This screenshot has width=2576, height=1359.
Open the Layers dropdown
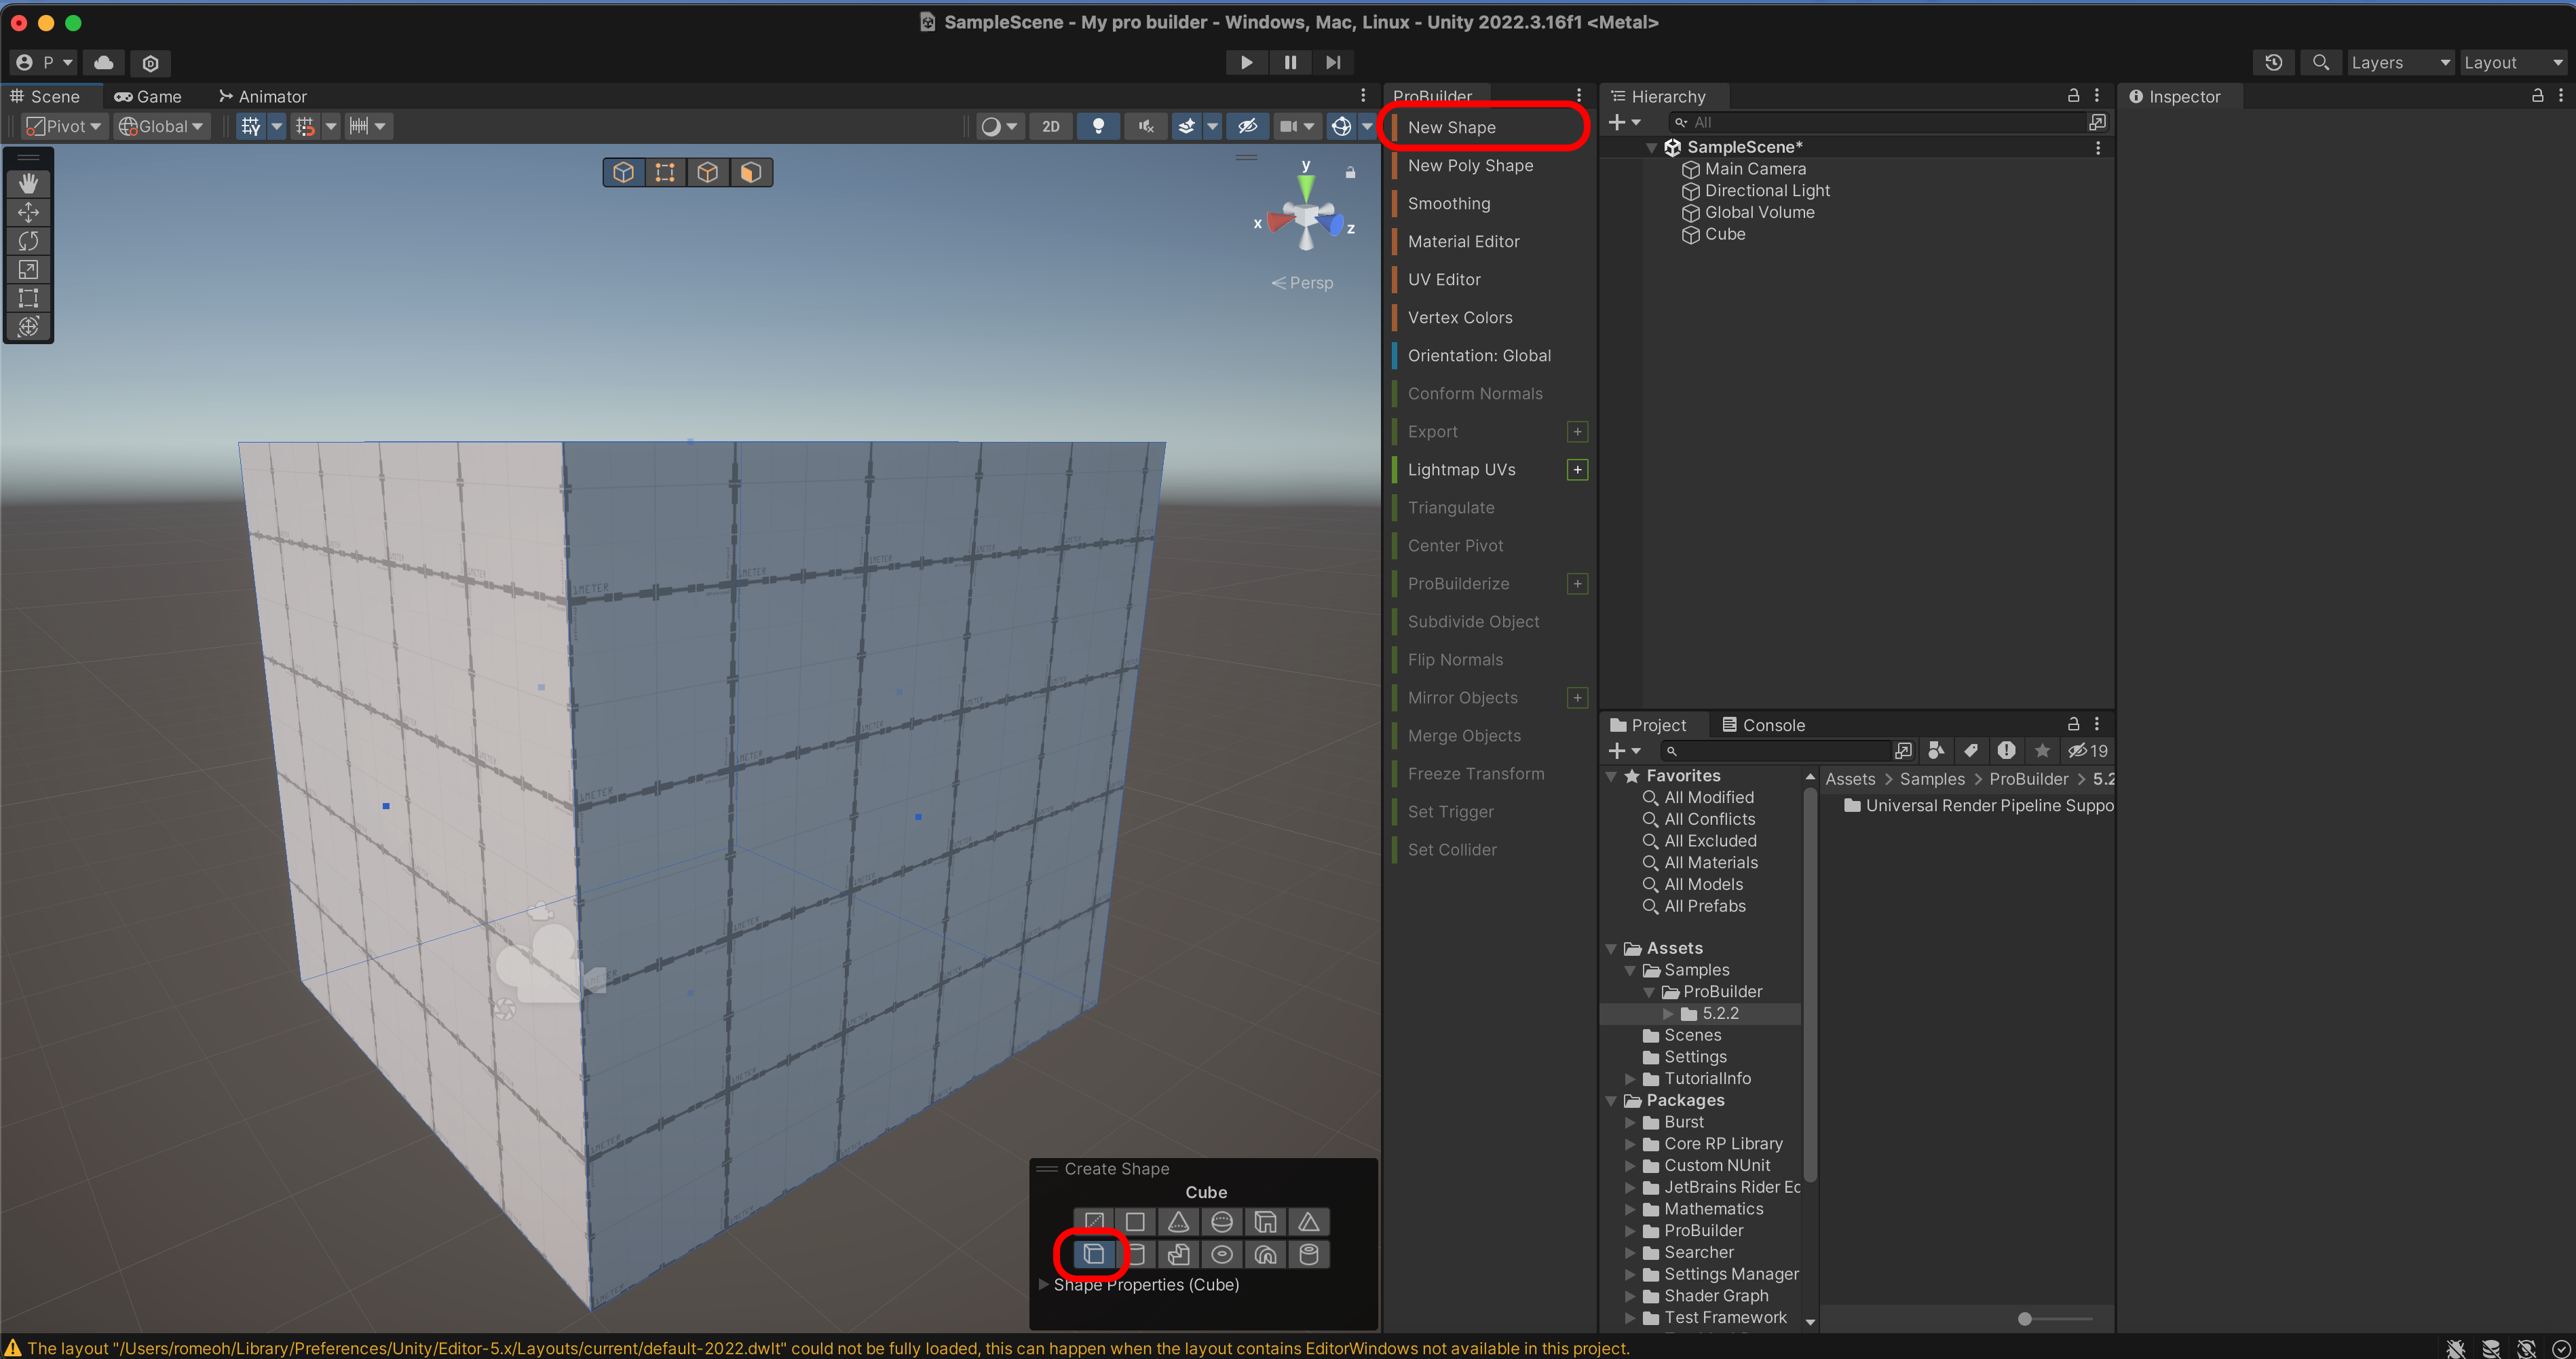(x=2399, y=62)
